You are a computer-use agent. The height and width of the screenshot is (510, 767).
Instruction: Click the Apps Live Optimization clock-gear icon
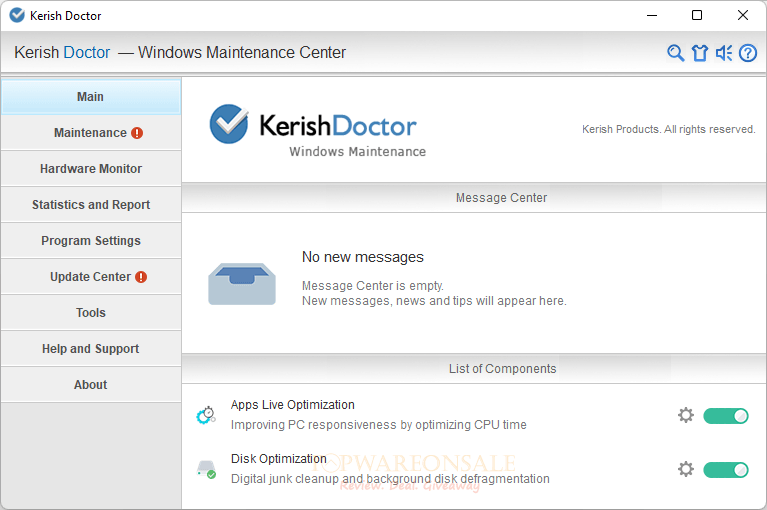pos(206,415)
